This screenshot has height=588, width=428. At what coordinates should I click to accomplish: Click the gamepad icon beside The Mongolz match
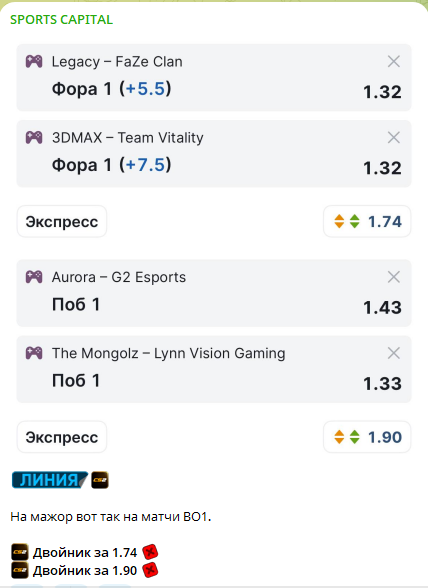click(x=34, y=353)
